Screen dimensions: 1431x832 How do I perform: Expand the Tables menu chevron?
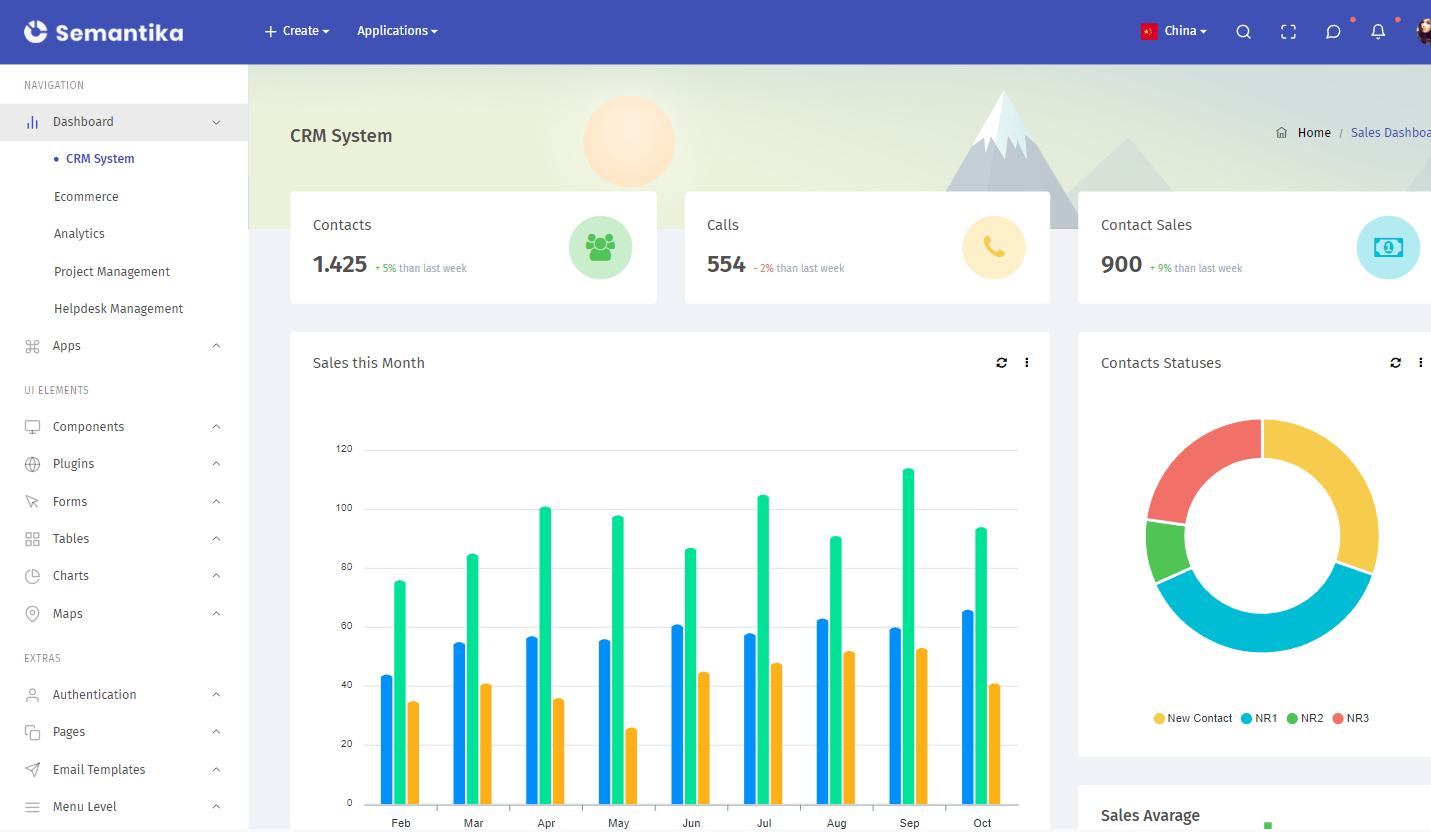click(x=216, y=539)
